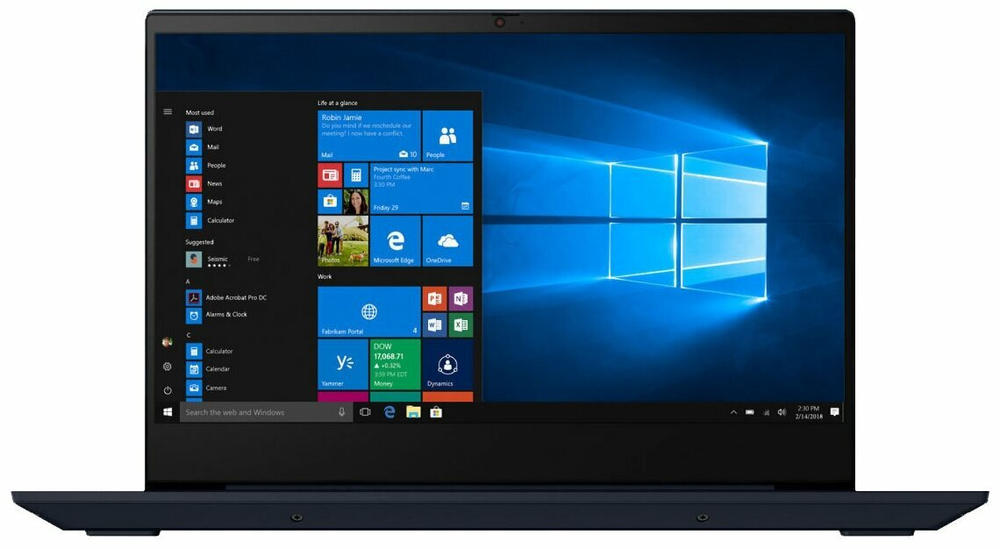Open Settings gear in Start menu

coord(168,367)
